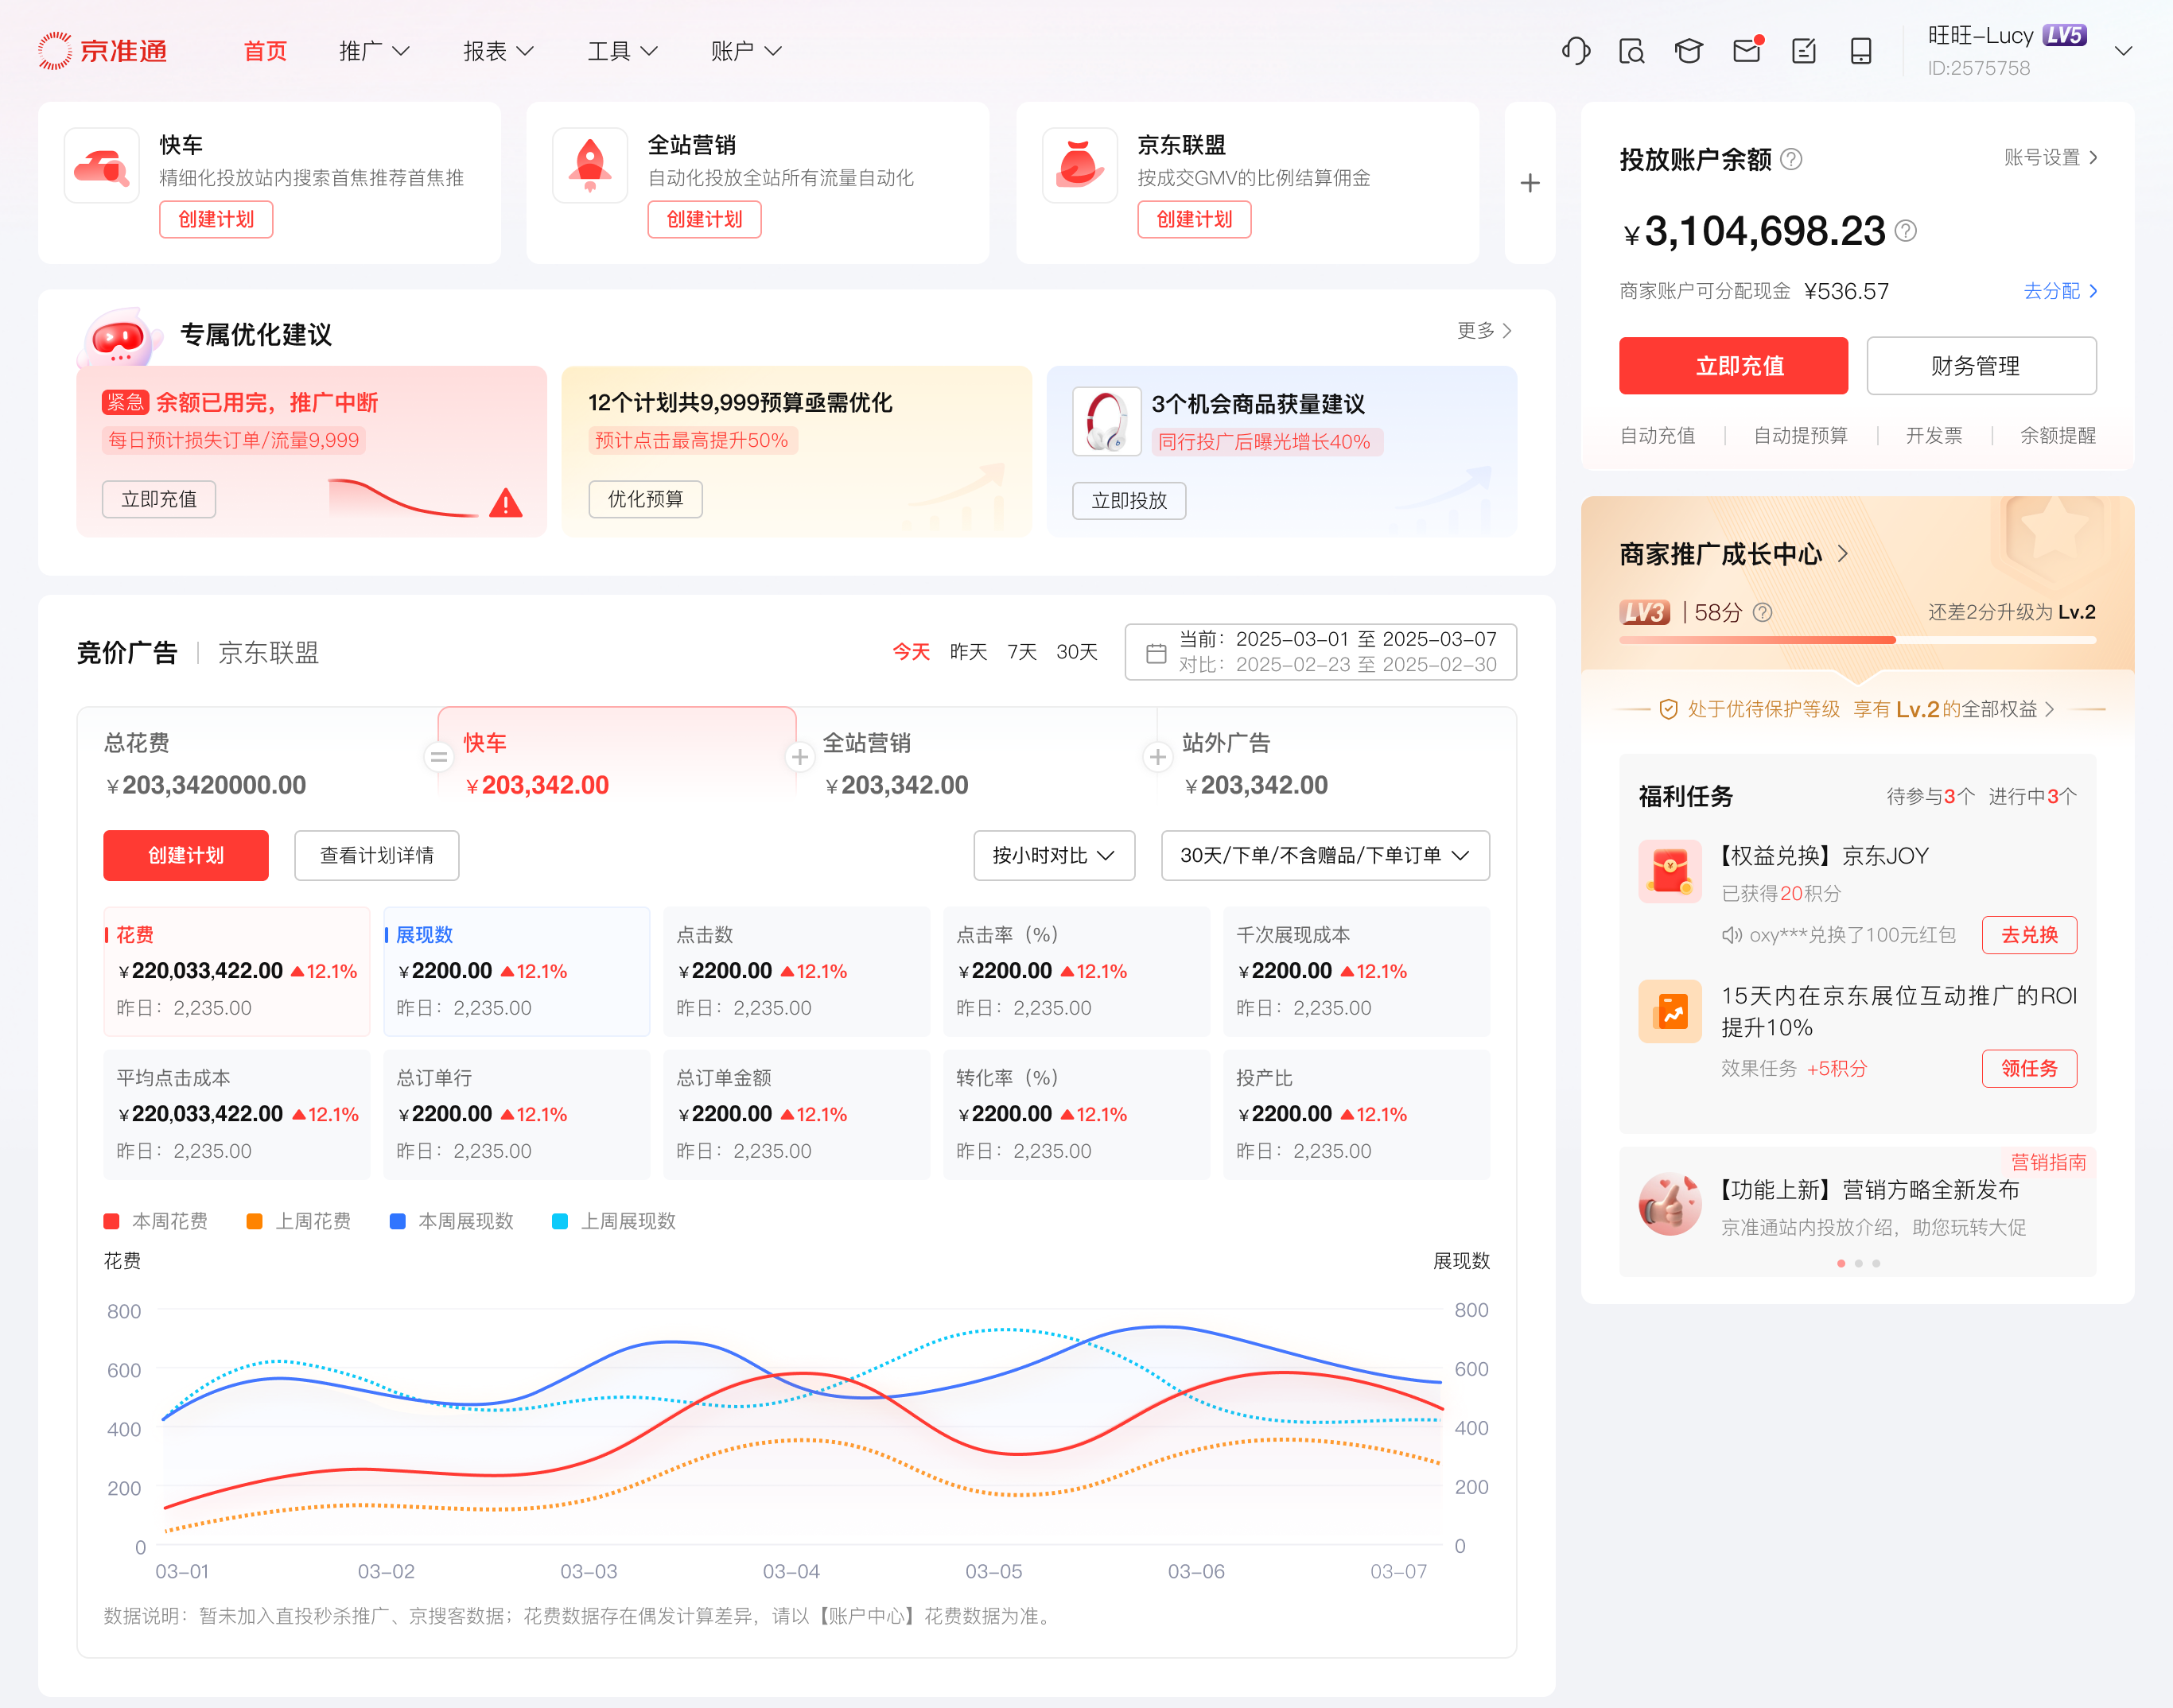
Task: Toggle the 上周展现数 legend series
Action: pos(614,1221)
